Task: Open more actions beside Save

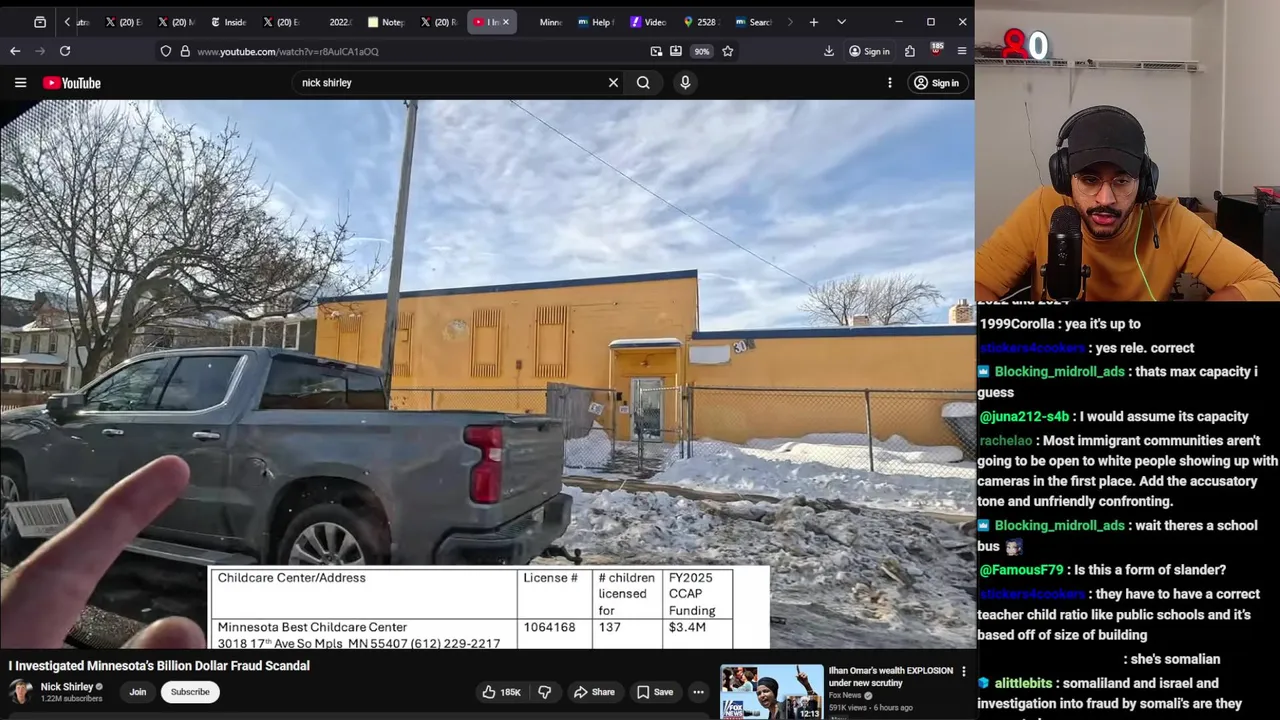Action: (698, 692)
